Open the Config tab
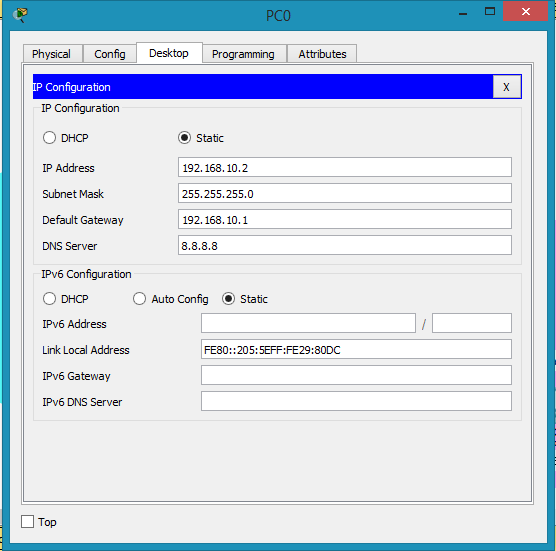 click(110, 54)
